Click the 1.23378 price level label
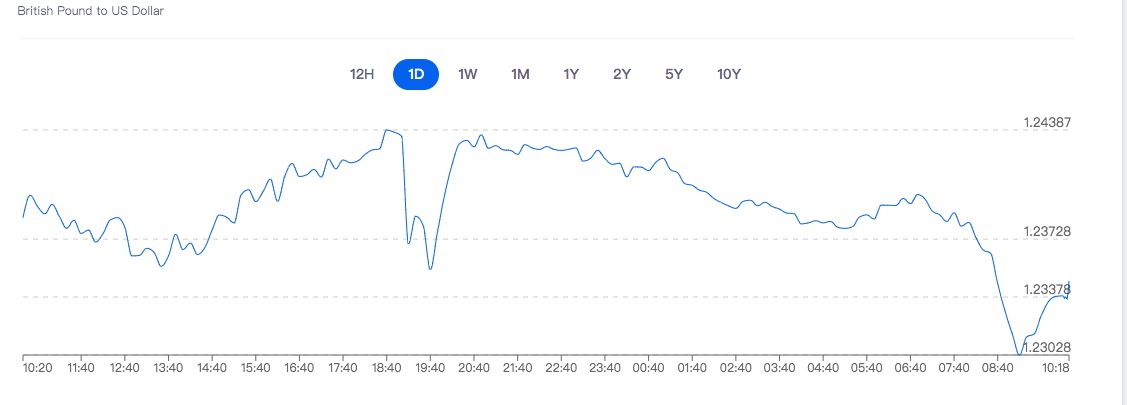The image size is (1127, 405). [x=1047, y=290]
